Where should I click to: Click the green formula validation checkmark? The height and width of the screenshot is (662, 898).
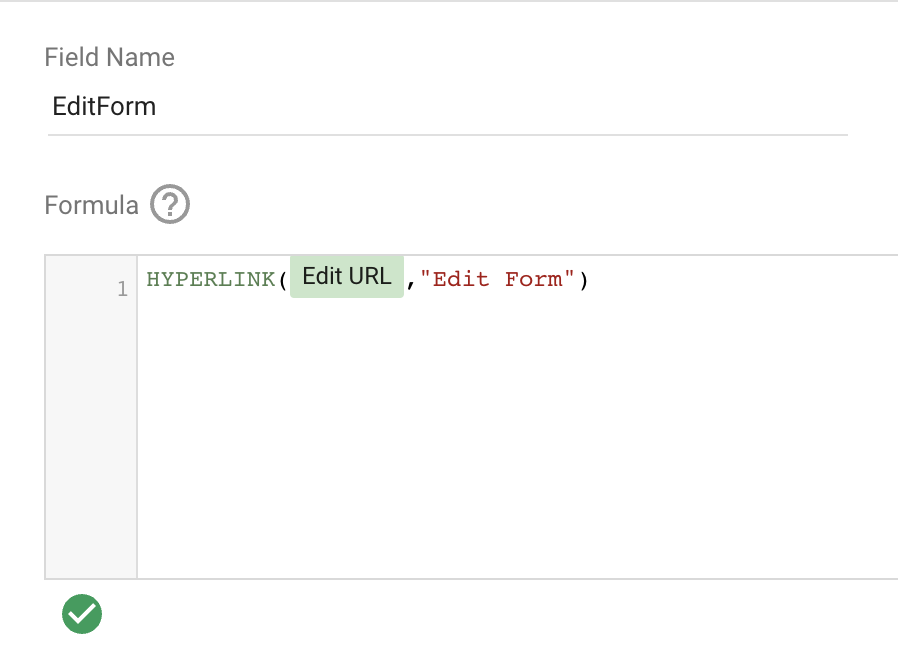pyautogui.click(x=82, y=614)
